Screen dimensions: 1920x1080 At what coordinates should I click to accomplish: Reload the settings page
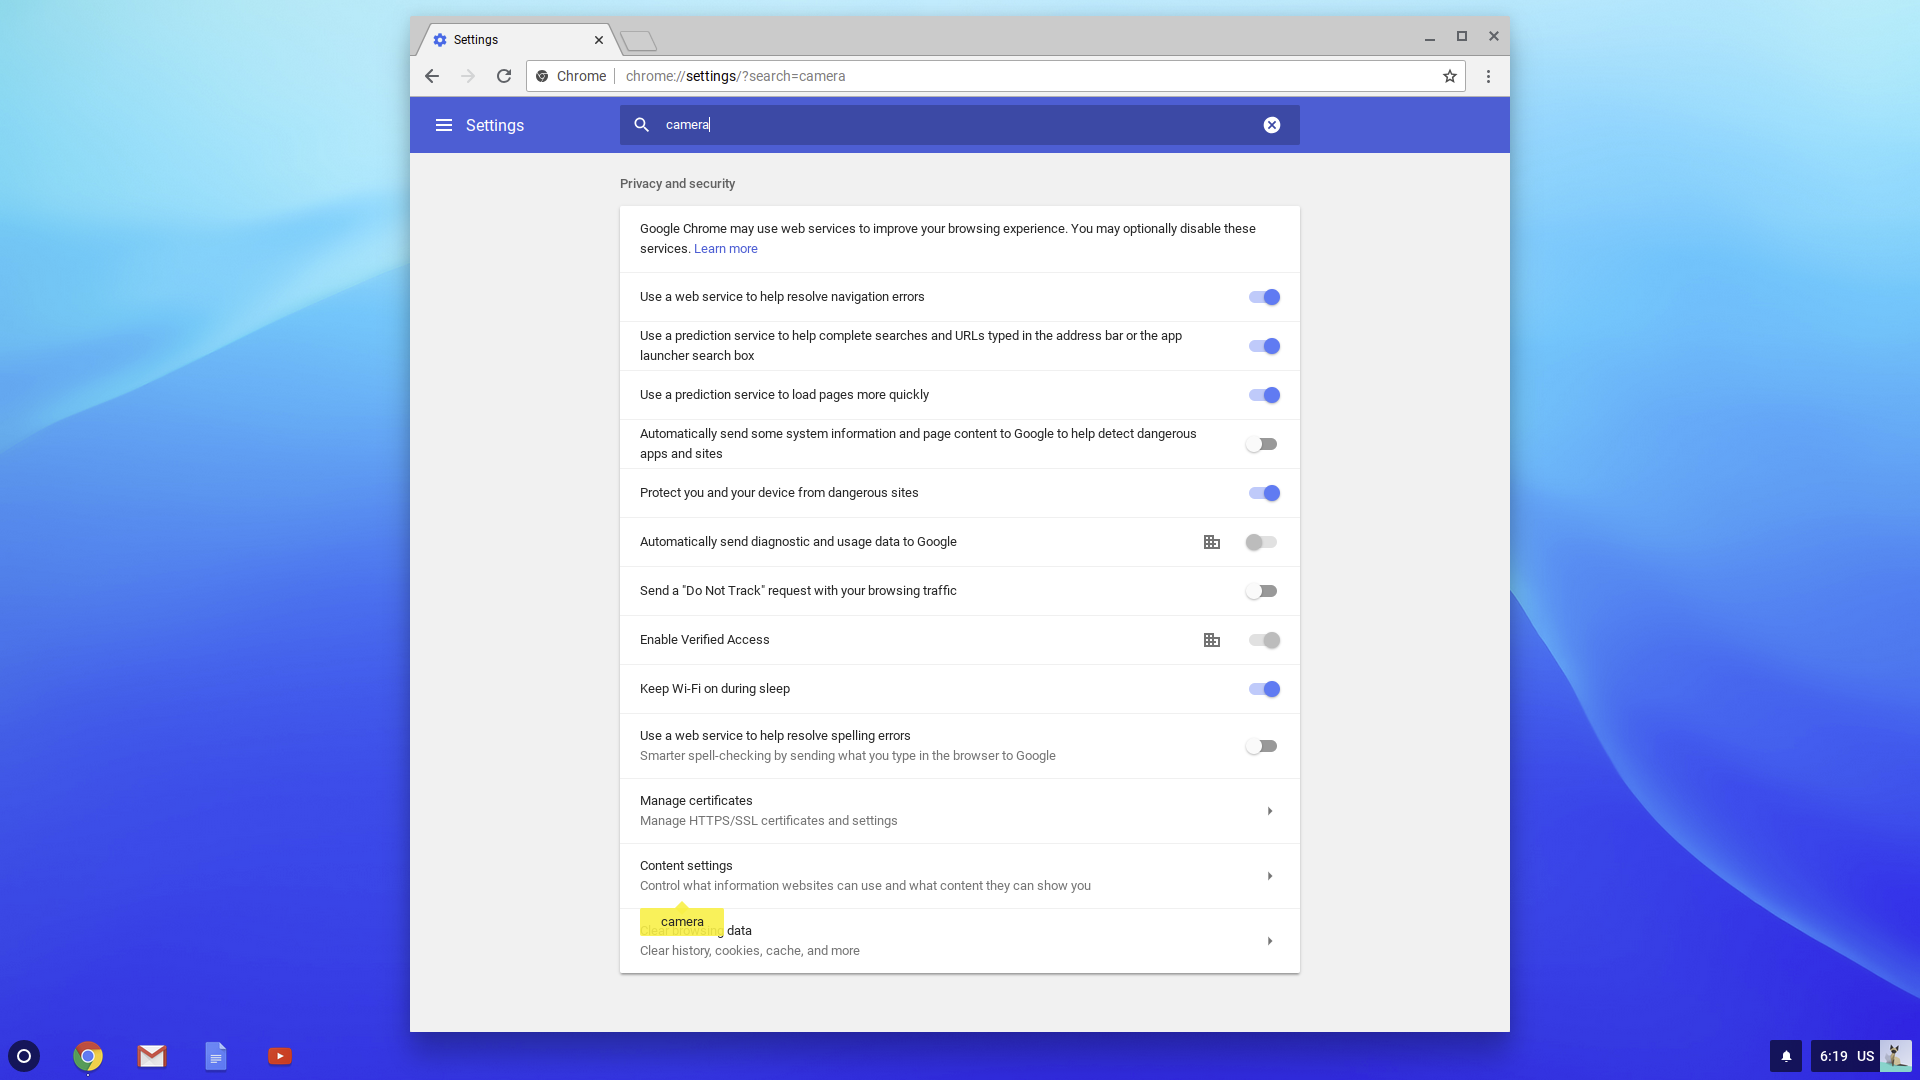tap(504, 76)
